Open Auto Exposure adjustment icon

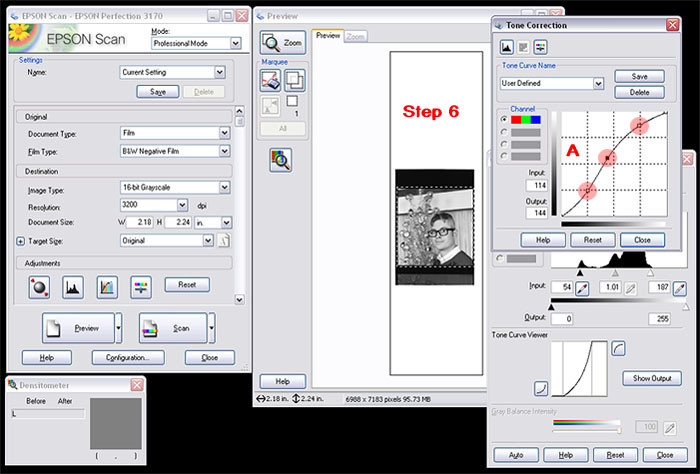pyautogui.click(x=39, y=287)
